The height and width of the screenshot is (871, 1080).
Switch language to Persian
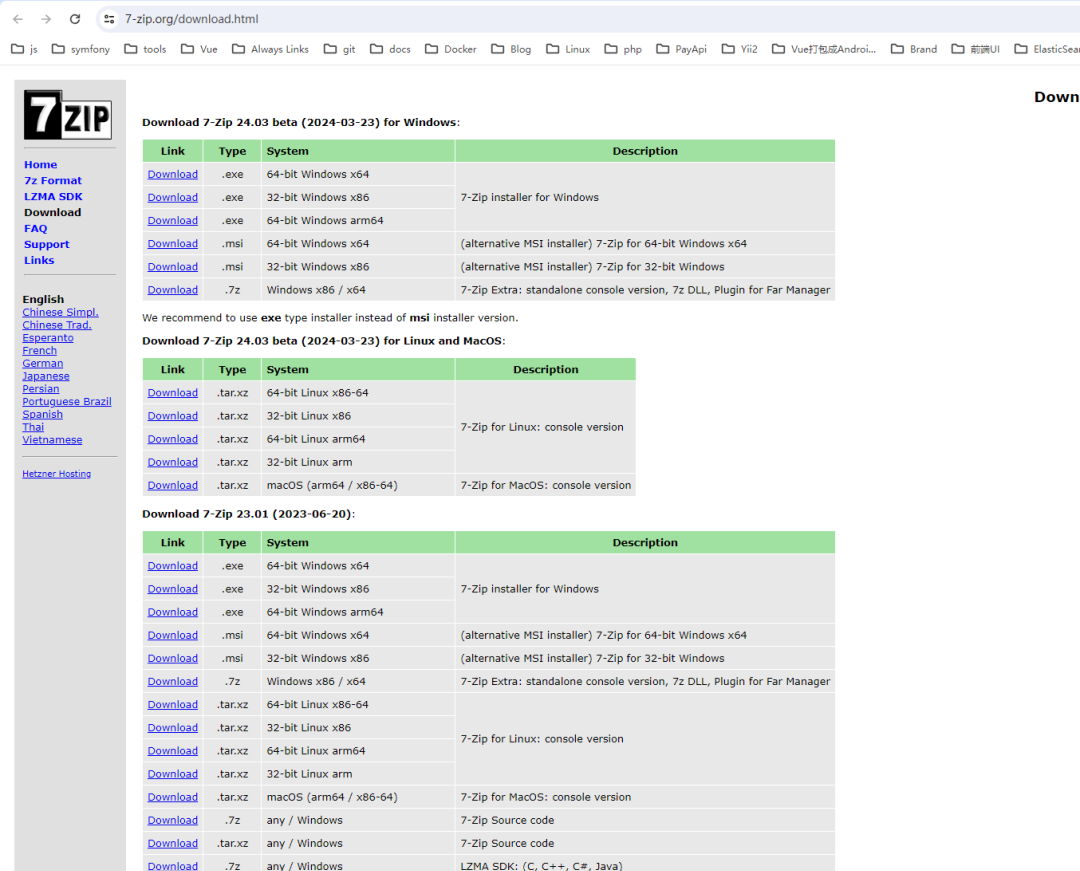[x=41, y=389]
